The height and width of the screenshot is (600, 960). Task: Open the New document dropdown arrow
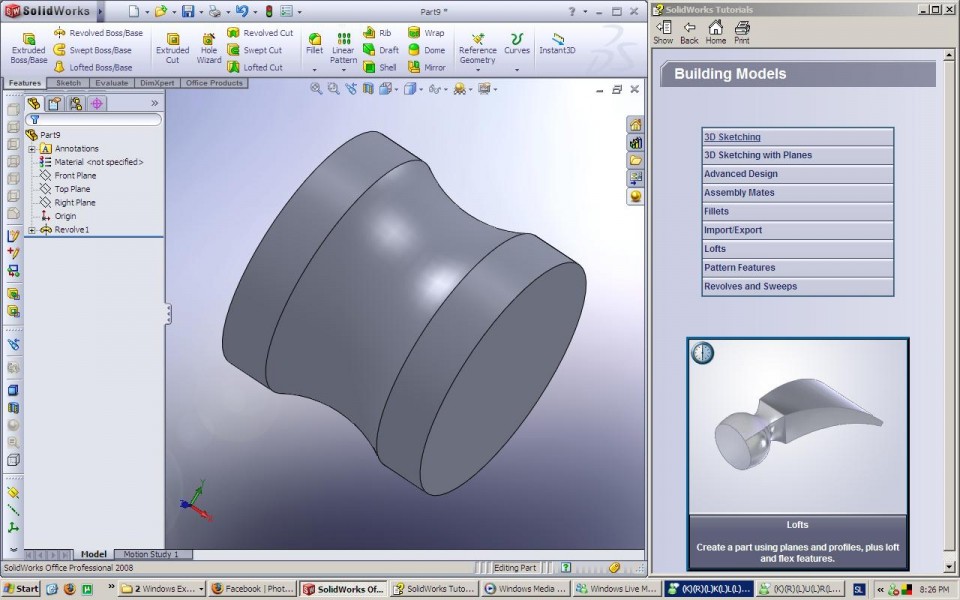point(147,12)
